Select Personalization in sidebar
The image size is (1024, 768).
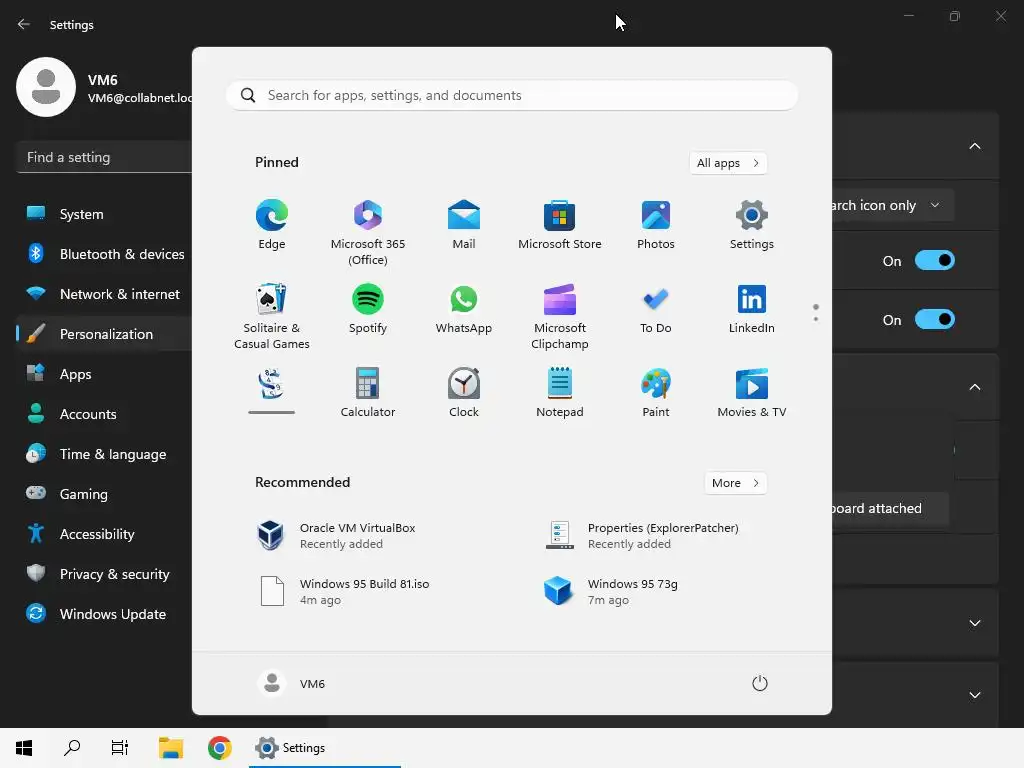coord(104,334)
